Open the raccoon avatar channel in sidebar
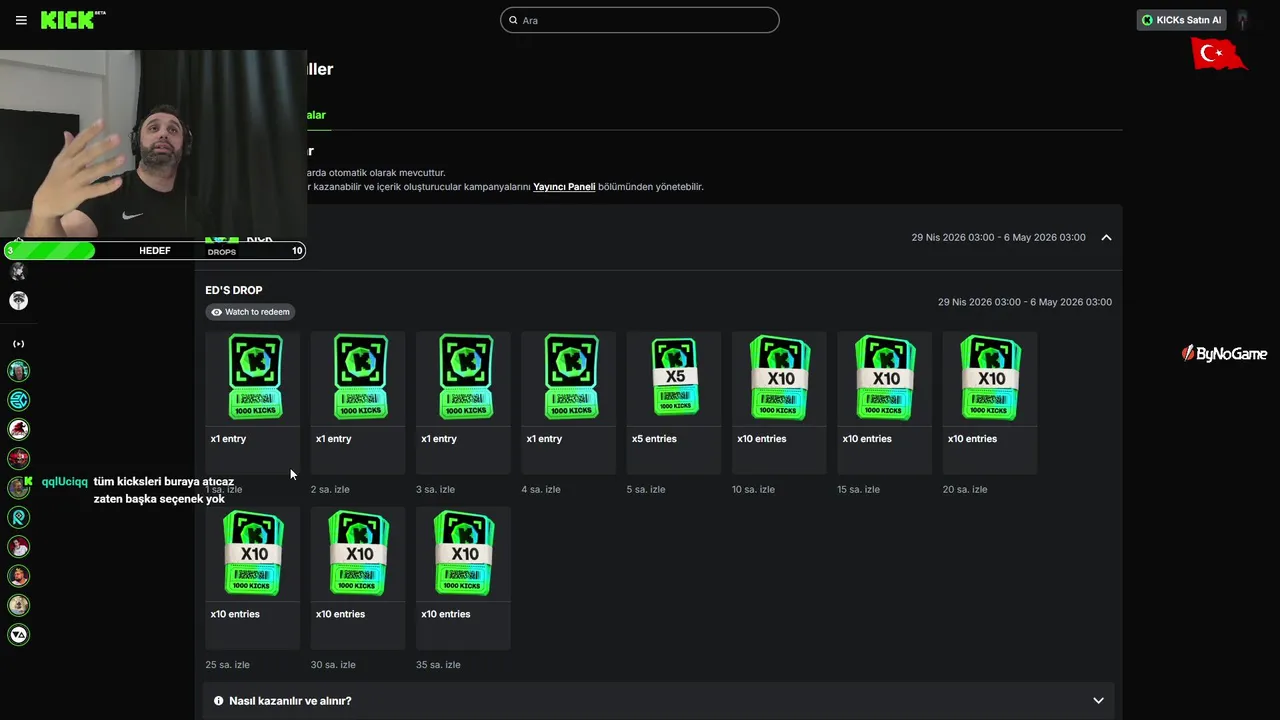 [18, 300]
